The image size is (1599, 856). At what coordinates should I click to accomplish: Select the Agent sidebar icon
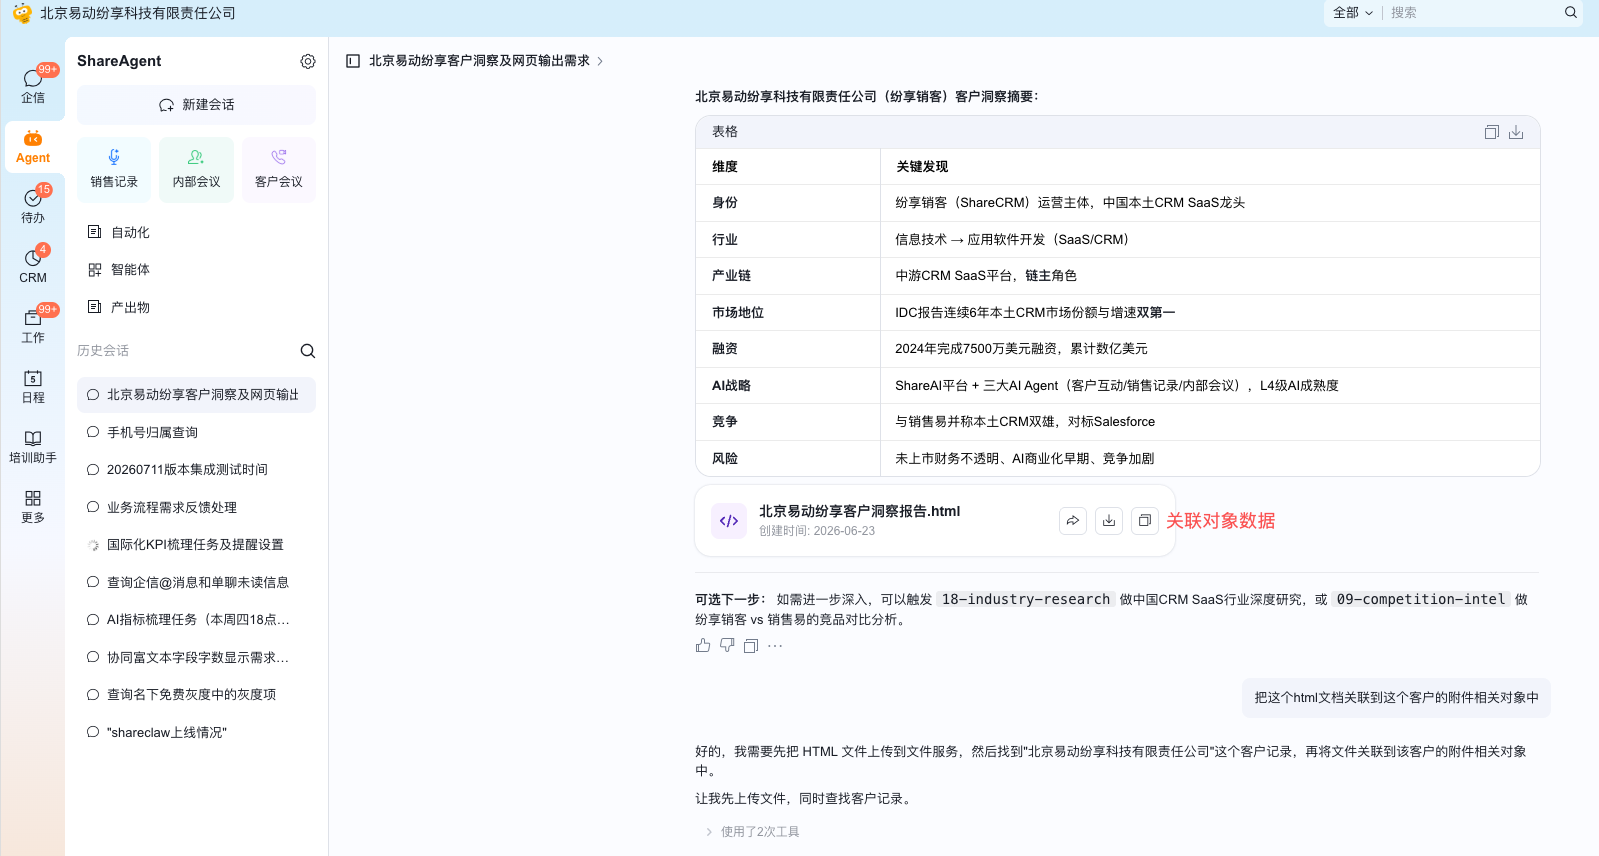pos(33,146)
